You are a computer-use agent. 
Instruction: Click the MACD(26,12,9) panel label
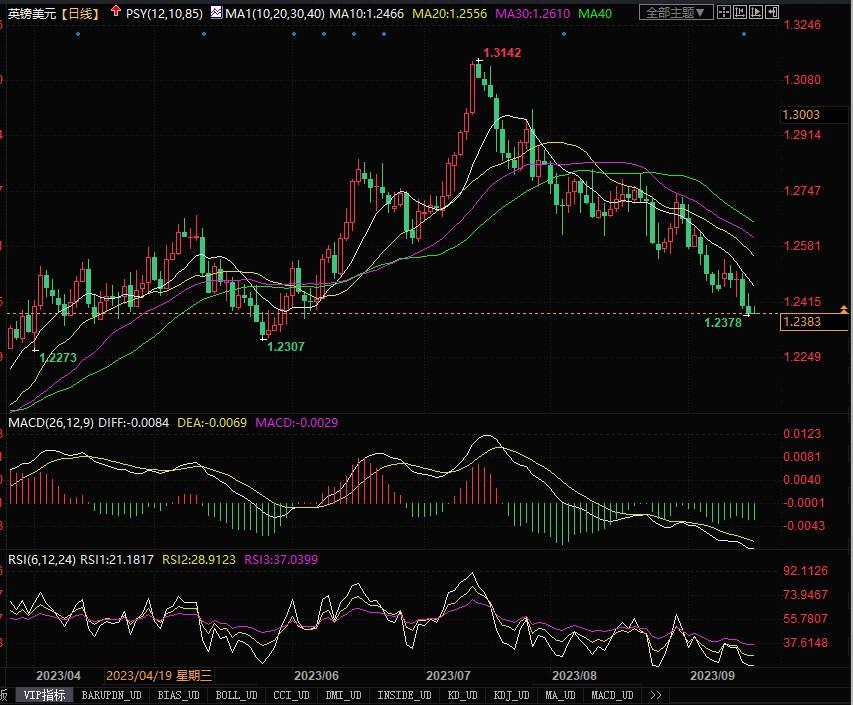click(51, 423)
